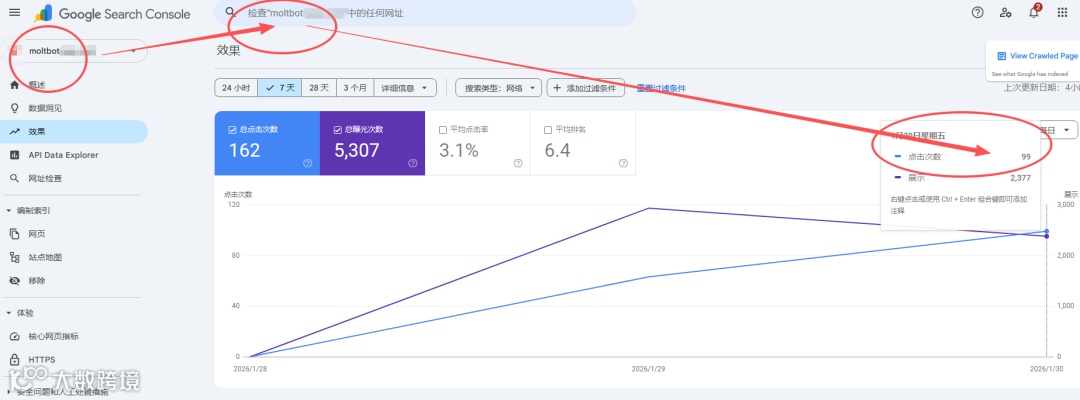The height and width of the screenshot is (400, 1080).
Task: Open 站点地图 in sidebar
Action: click(74, 257)
